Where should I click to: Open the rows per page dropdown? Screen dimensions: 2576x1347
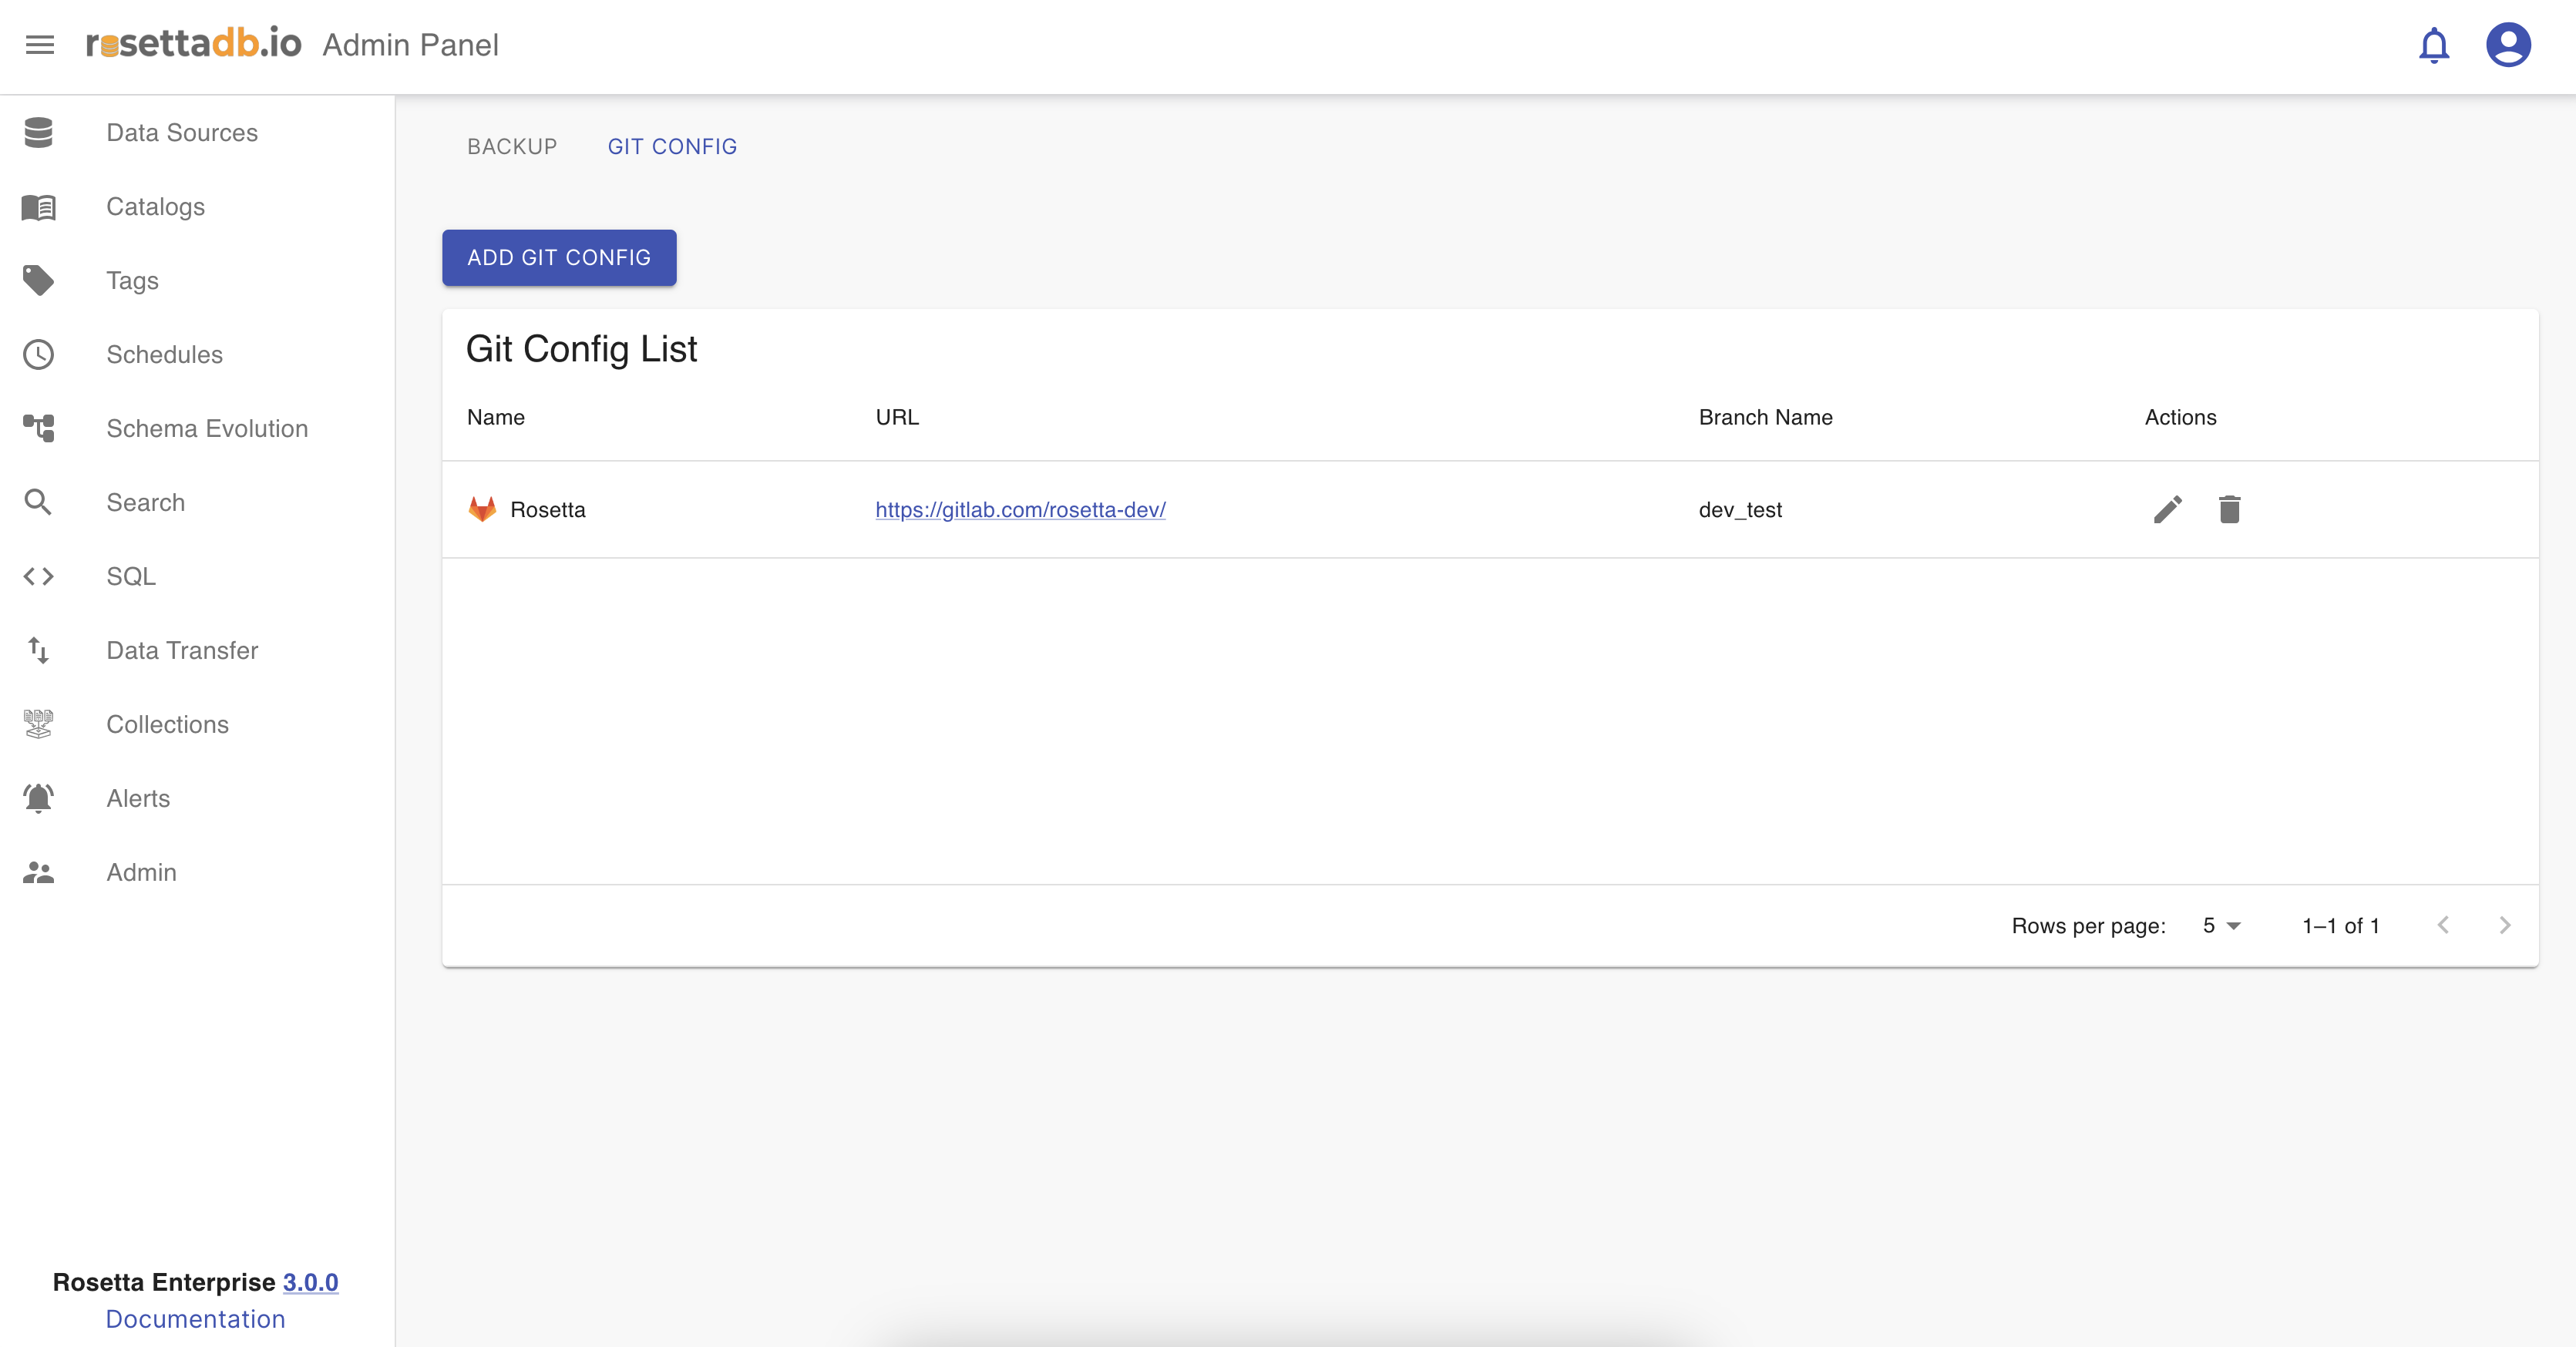pos(2221,926)
